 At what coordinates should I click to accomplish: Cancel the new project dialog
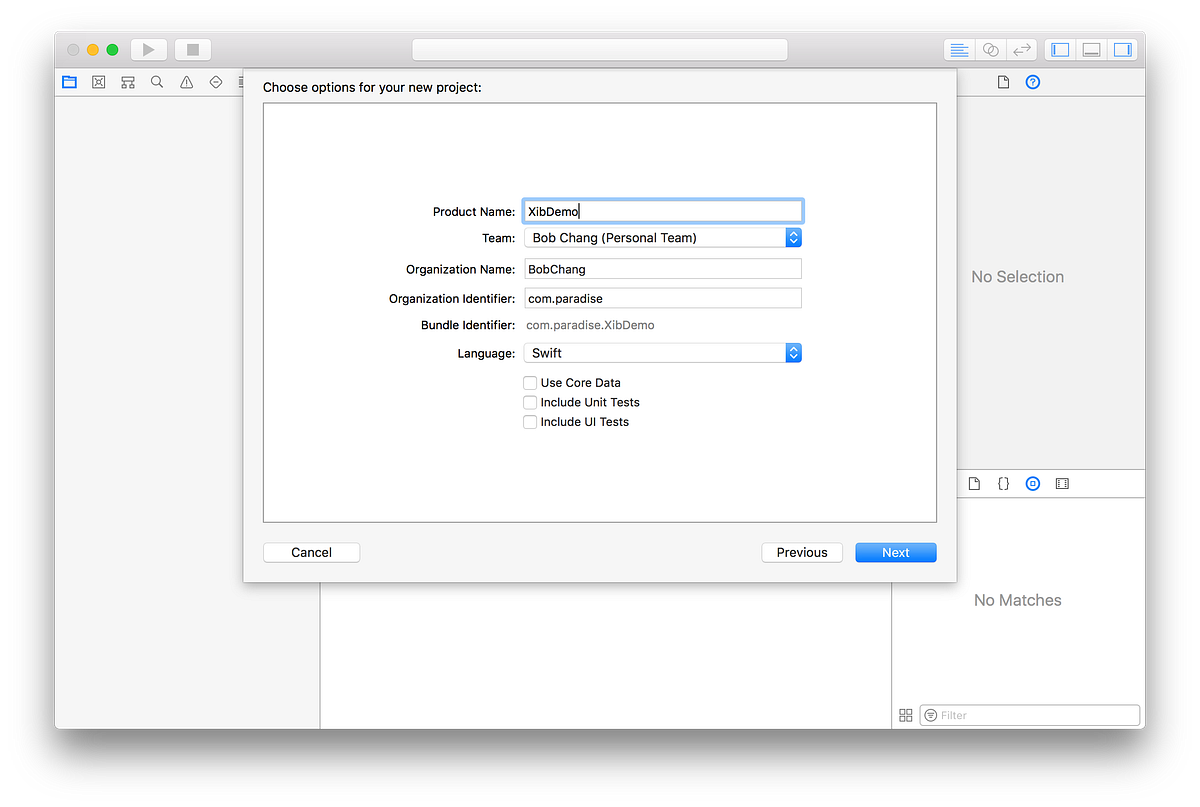pyautogui.click(x=311, y=552)
